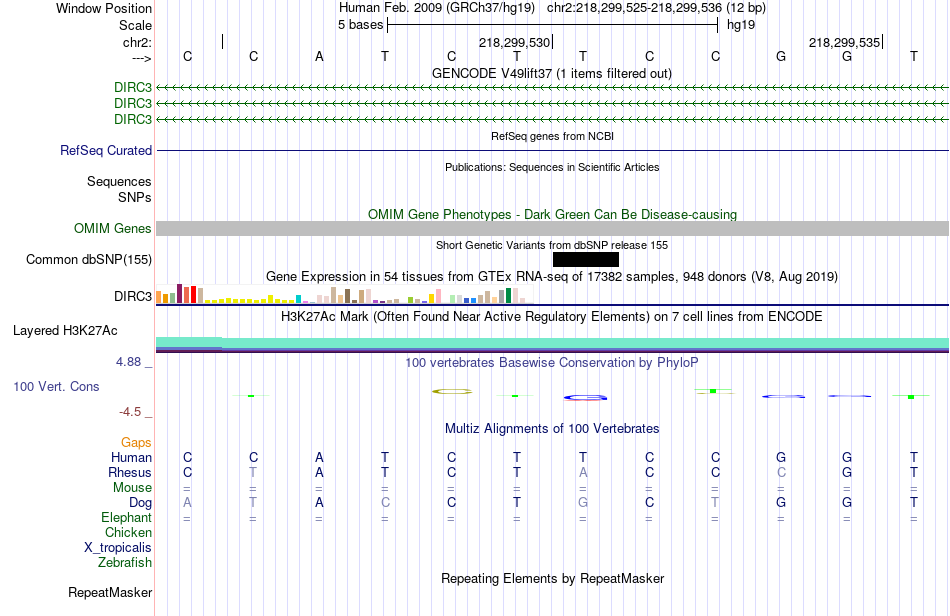
Task: Click the black Common dbSNP(155) variant block
Action: [x=586, y=260]
